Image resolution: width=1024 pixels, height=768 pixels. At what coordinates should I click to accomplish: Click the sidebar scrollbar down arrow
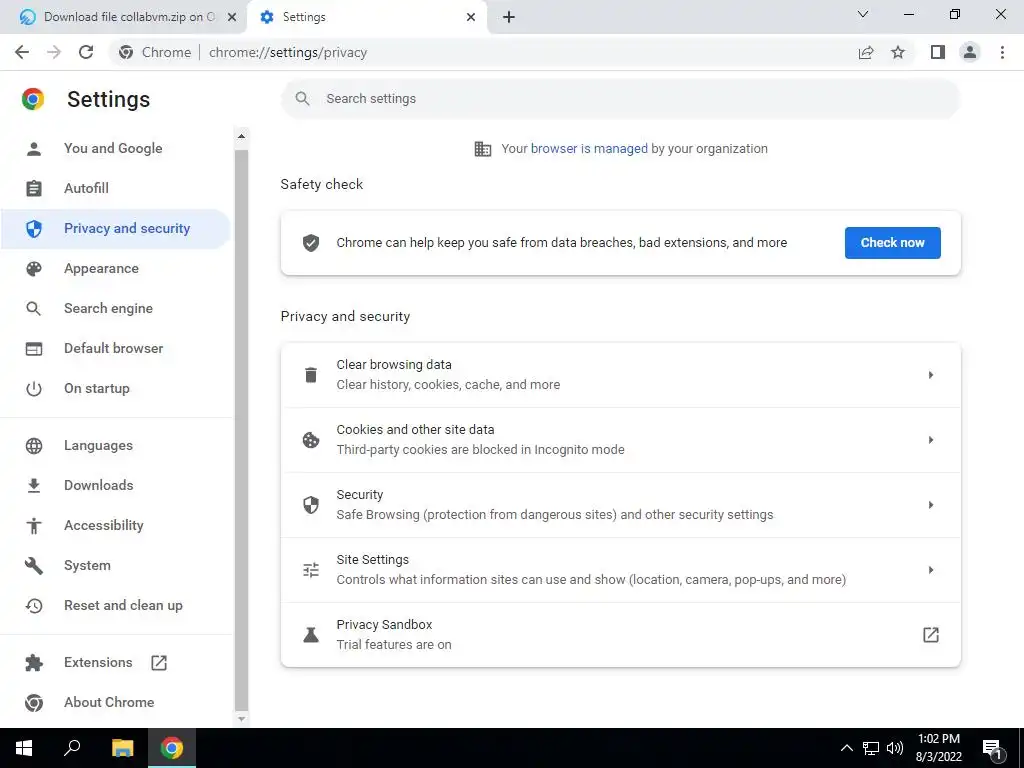(x=241, y=718)
